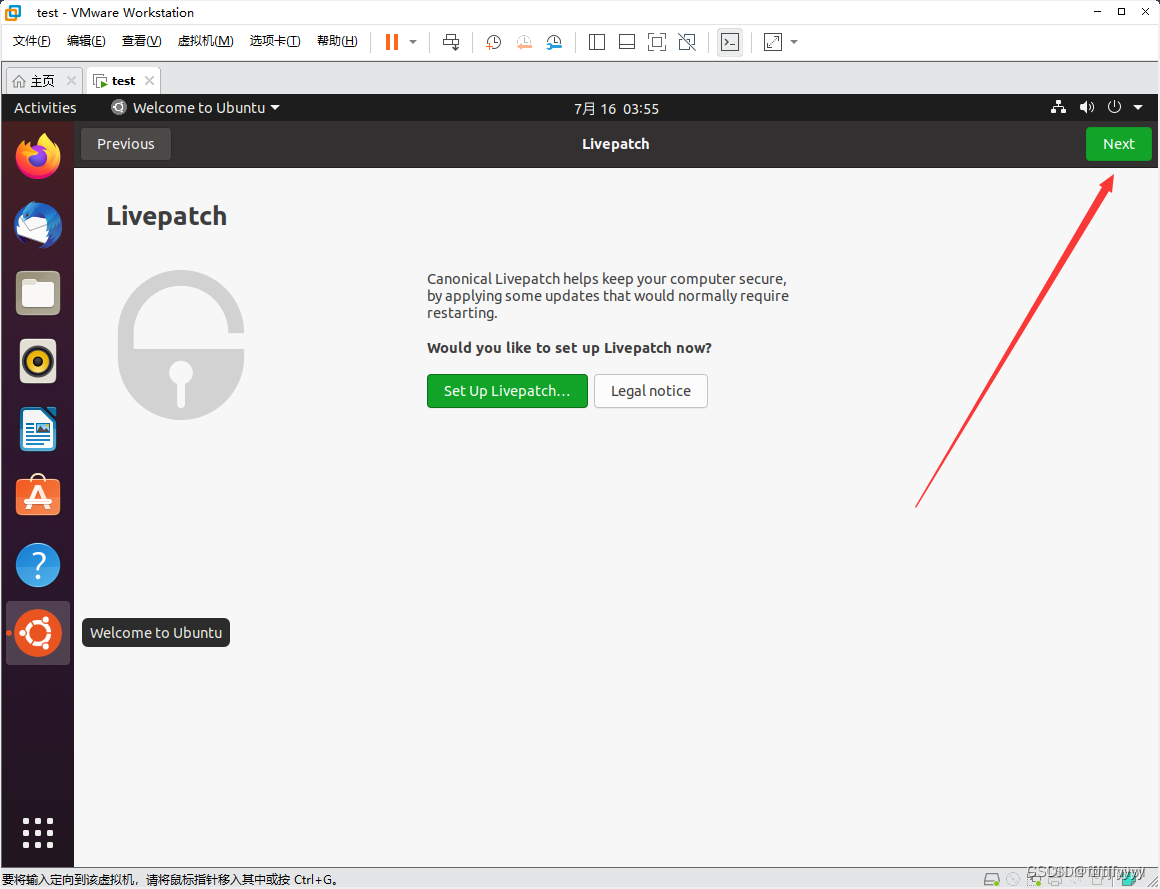The image size is (1160, 889).
Task: Open the clock showing 7月 16 03:55
Action: pos(616,109)
